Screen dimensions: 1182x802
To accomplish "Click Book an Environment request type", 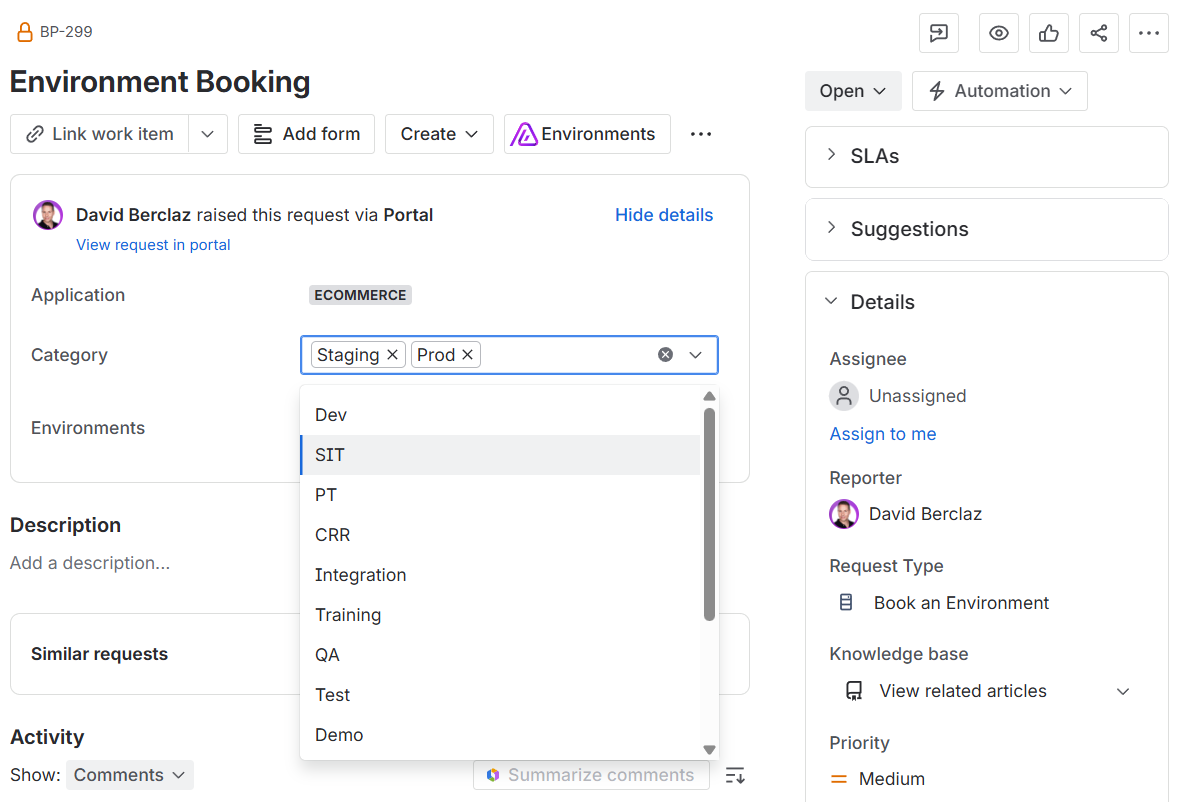I will 944,603.
